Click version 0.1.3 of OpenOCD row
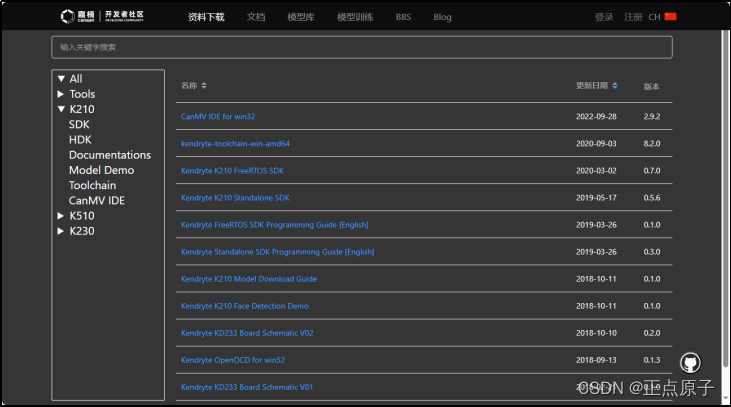 coord(652,360)
